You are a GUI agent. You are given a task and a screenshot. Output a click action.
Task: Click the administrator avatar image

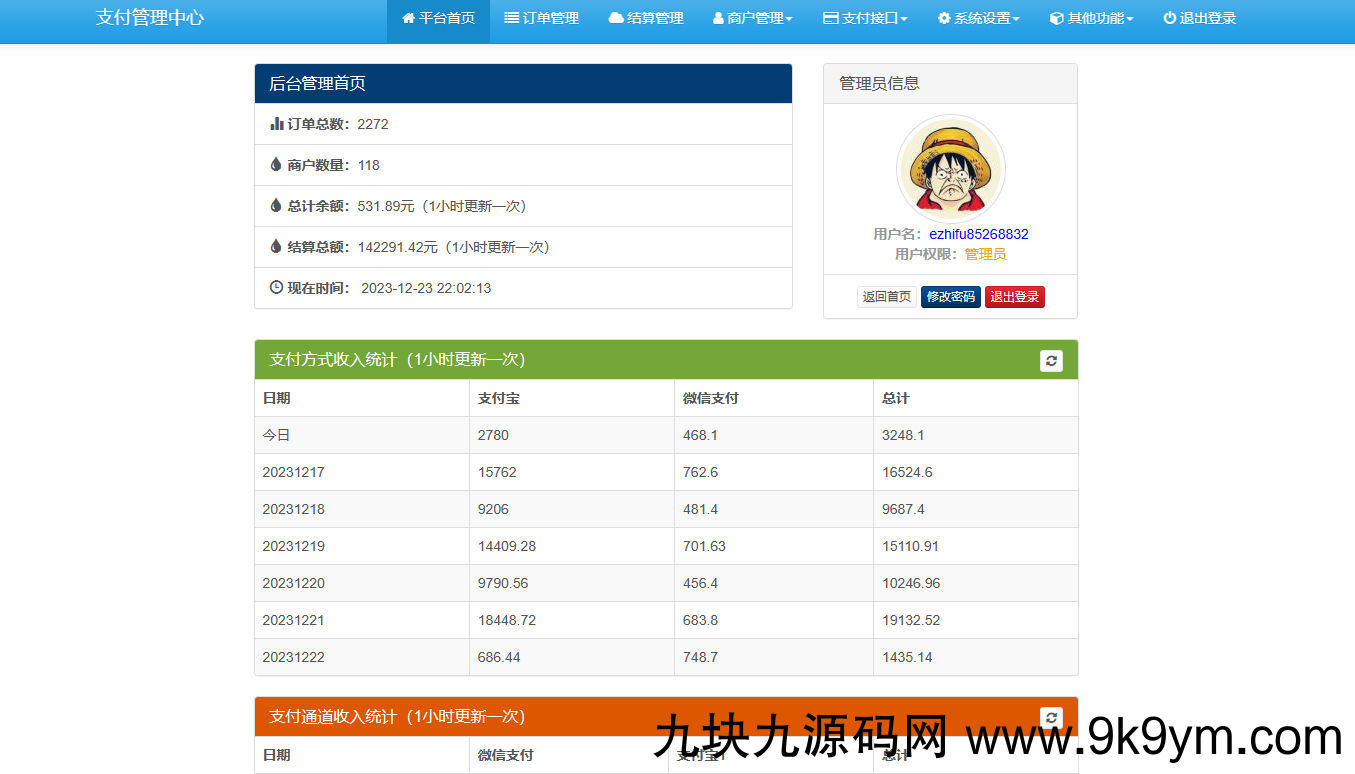pyautogui.click(x=950, y=169)
